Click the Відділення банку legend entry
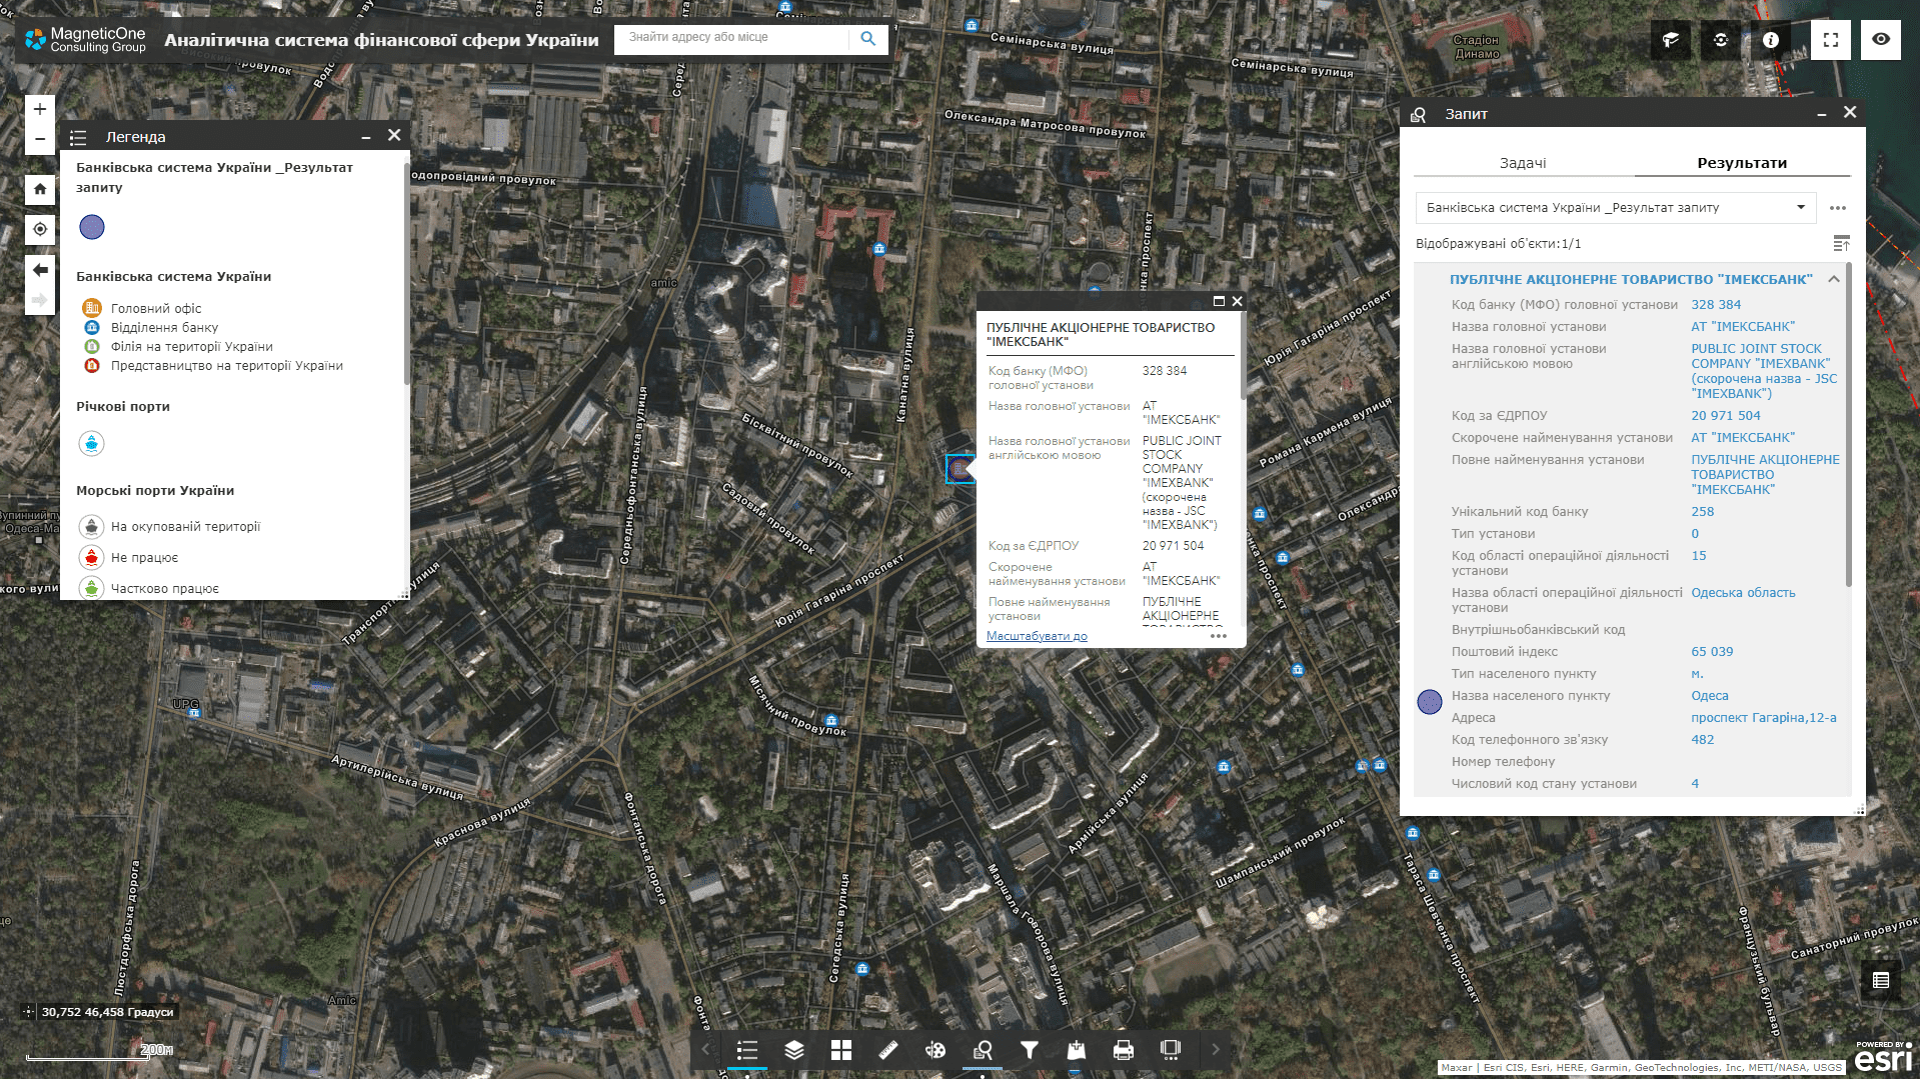The image size is (1920, 1079). [x=164, y=327]
